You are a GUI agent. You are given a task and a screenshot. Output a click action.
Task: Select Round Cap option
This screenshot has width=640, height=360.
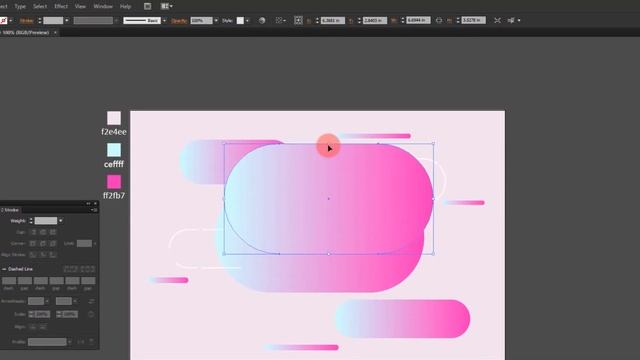tap(43, 232)
